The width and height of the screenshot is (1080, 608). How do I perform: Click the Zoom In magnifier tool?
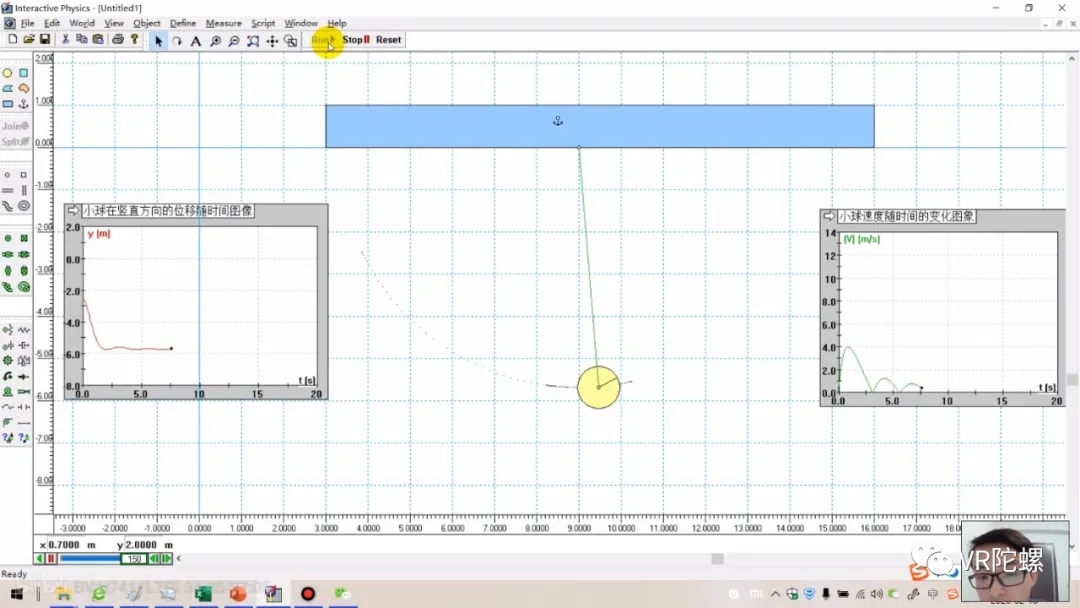tap(215, 41)
